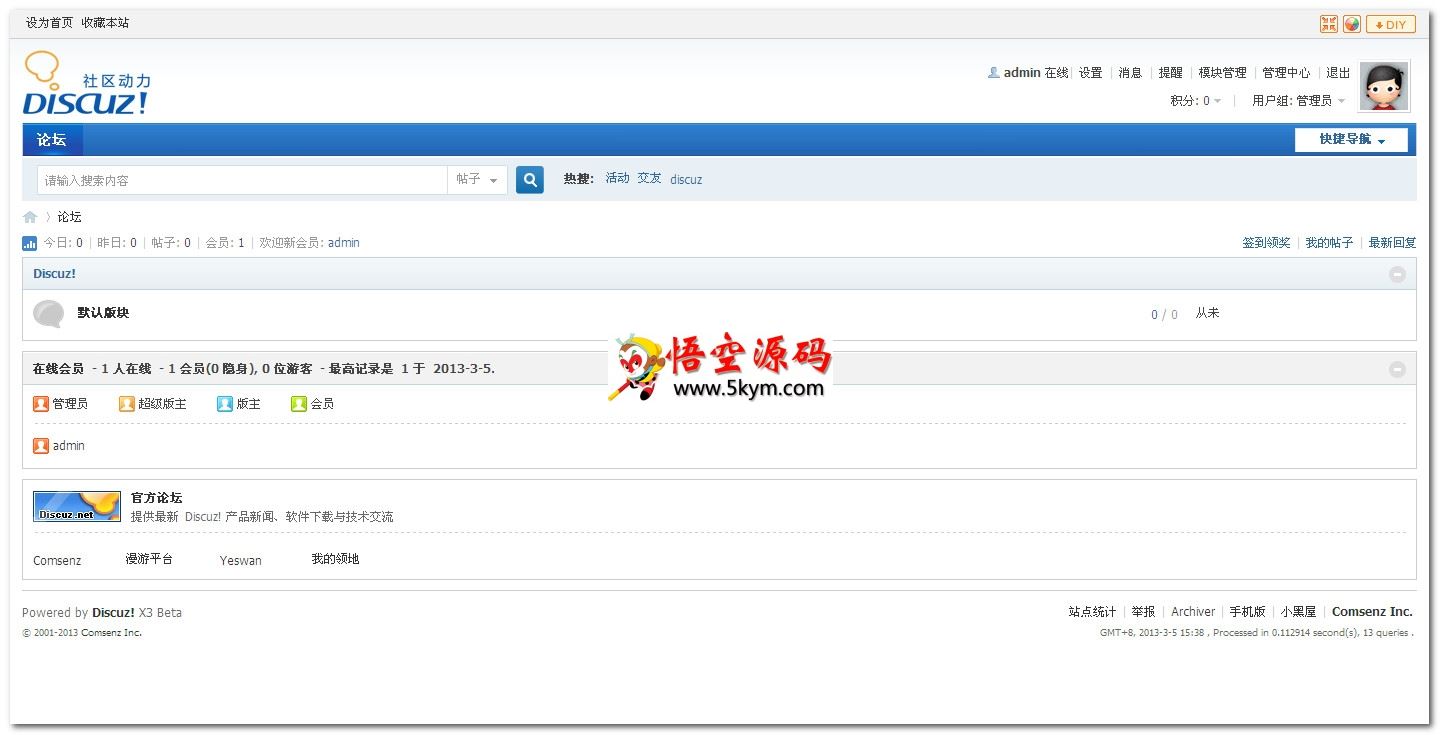Open 手机版 footer link
The width and height of the screenshot is (1440, 735).
[1247, 612]
